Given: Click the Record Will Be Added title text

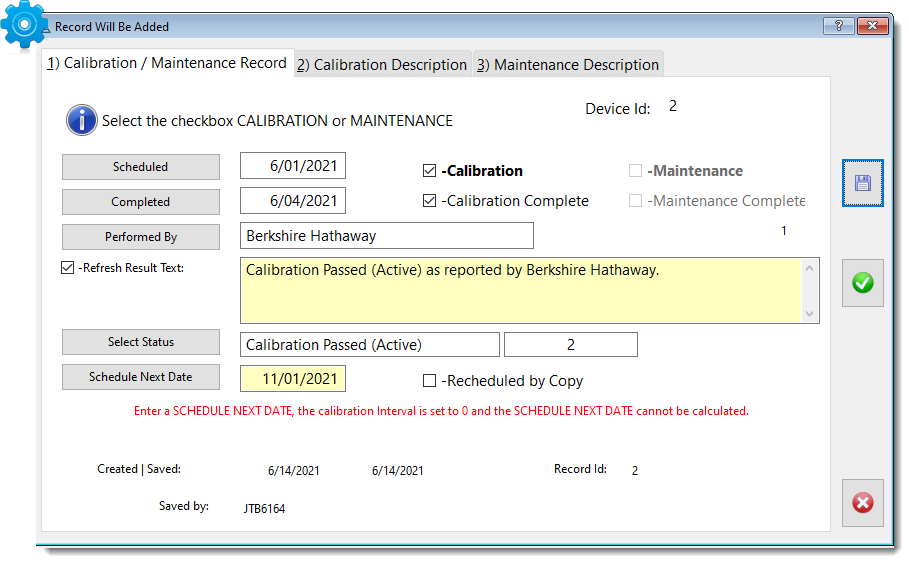Looking at the screenshot, I should pyautogui.click(x=112, y=27).
